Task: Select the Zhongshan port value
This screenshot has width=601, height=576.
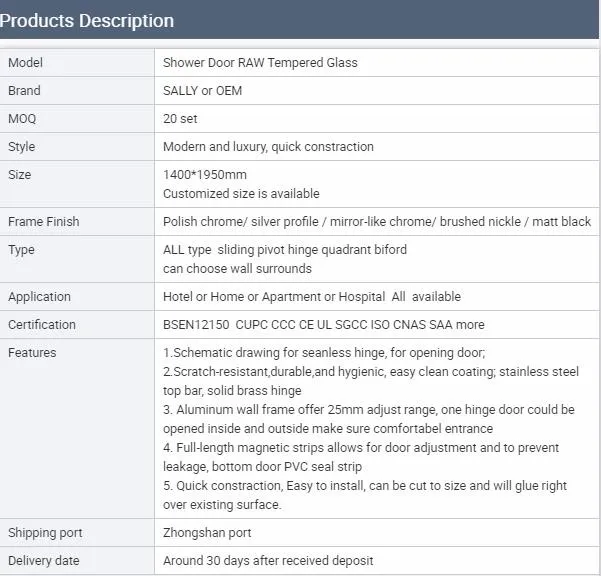Action: (x=207, y=533)
